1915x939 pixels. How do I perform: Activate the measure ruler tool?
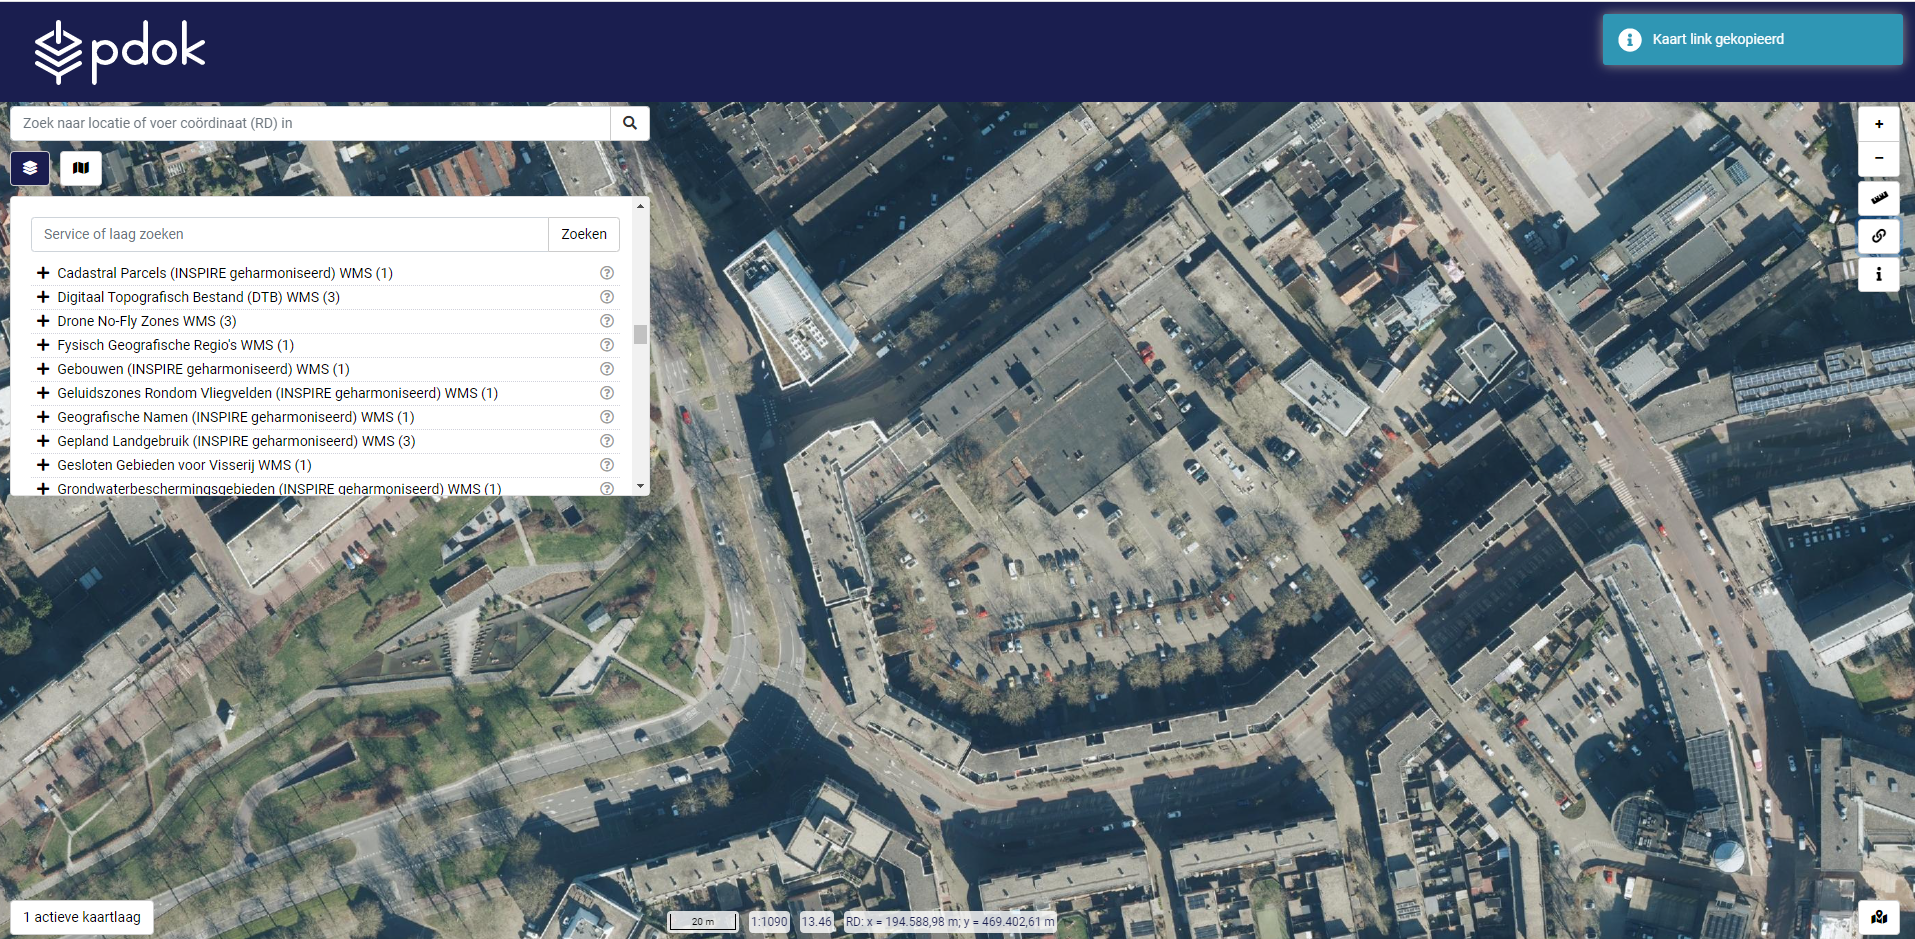[x=1878, y=198]
